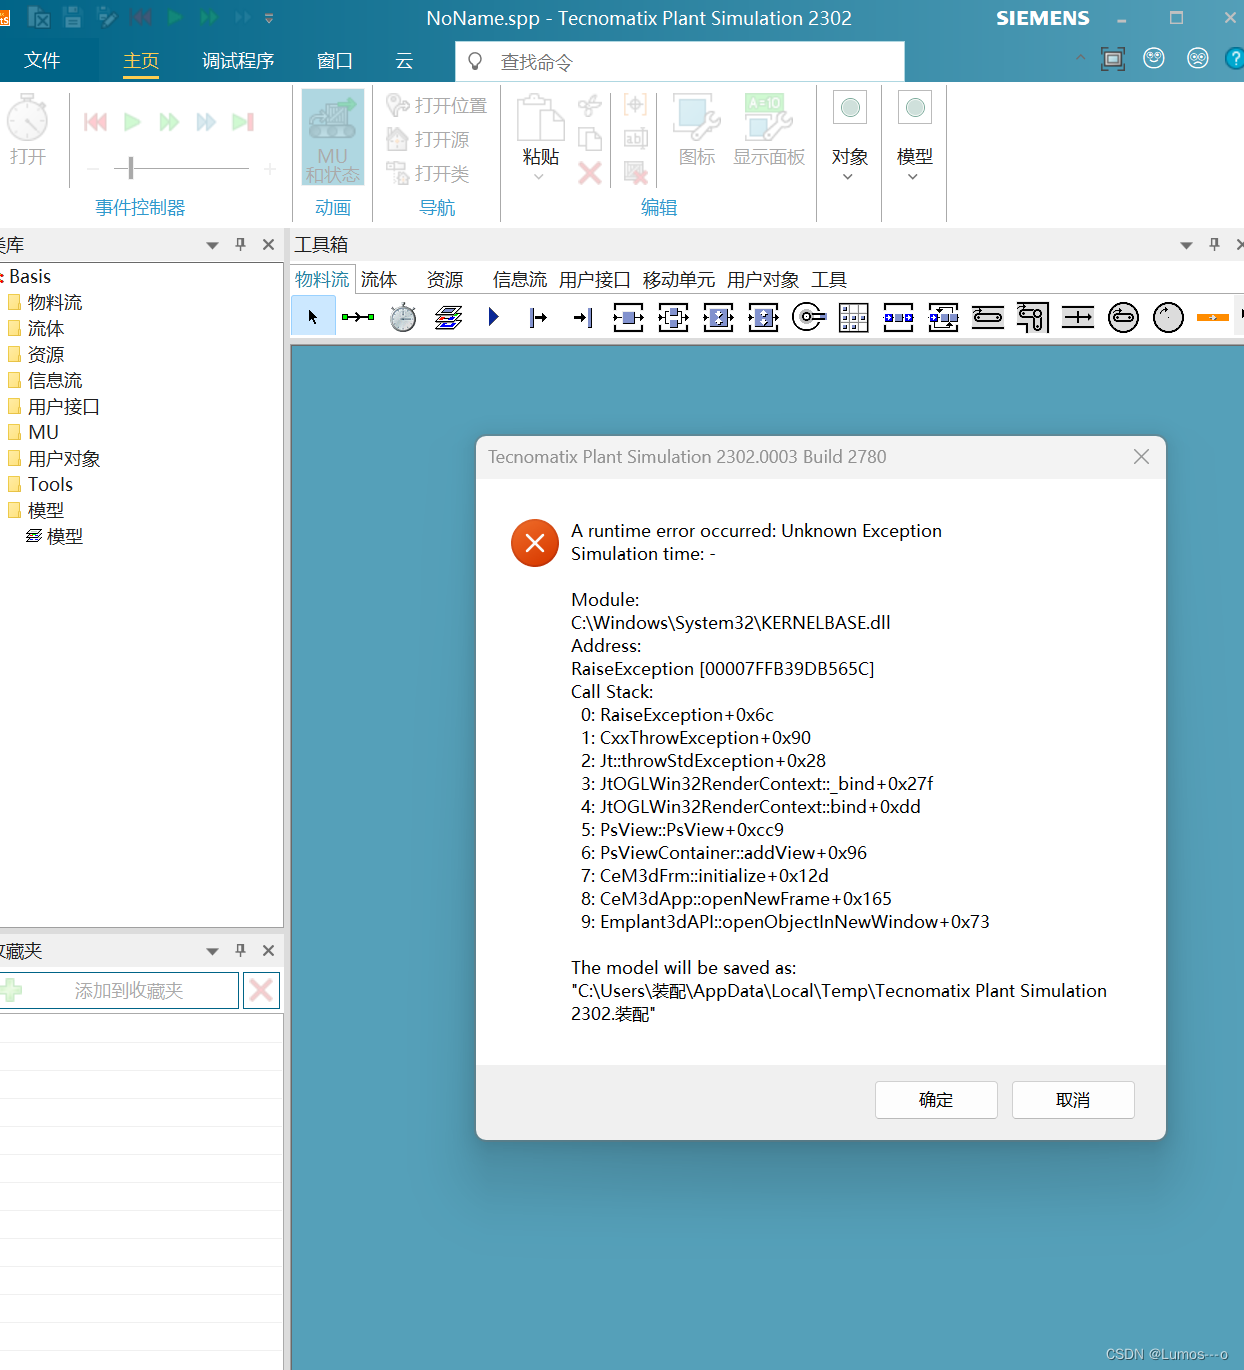Select the arrow pointer tool in the toolbox

313,316
